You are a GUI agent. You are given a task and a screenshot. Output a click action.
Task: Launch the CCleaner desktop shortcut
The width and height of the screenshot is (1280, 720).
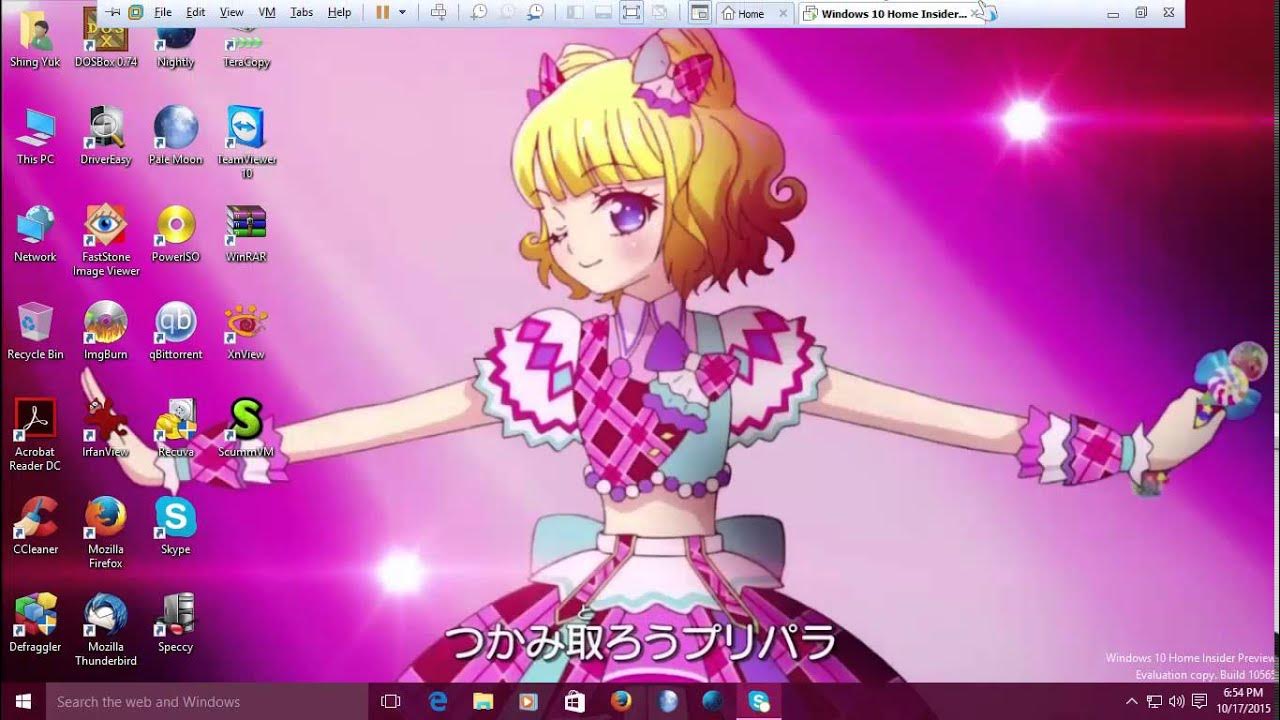[35, 526]
